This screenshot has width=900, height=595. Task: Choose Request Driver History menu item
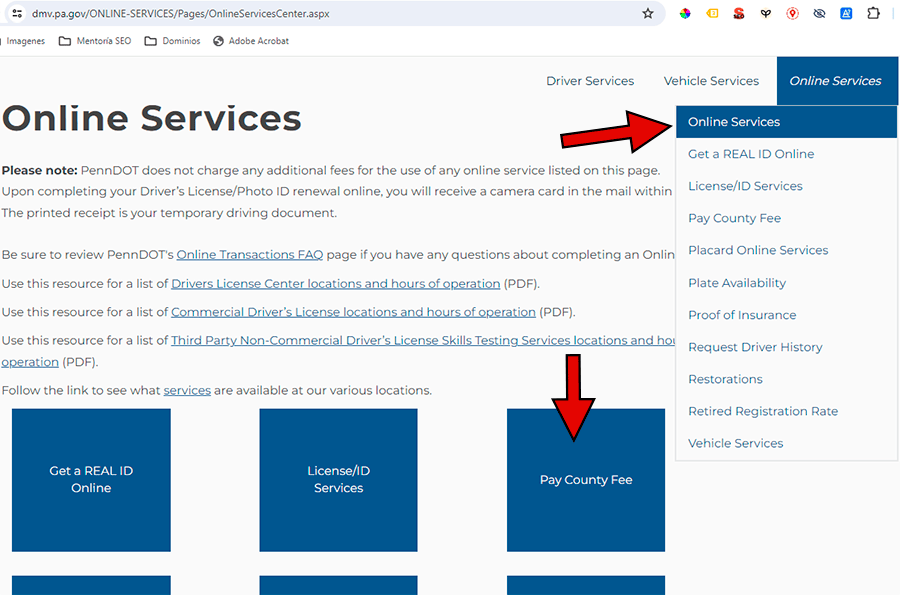point(755,347)
